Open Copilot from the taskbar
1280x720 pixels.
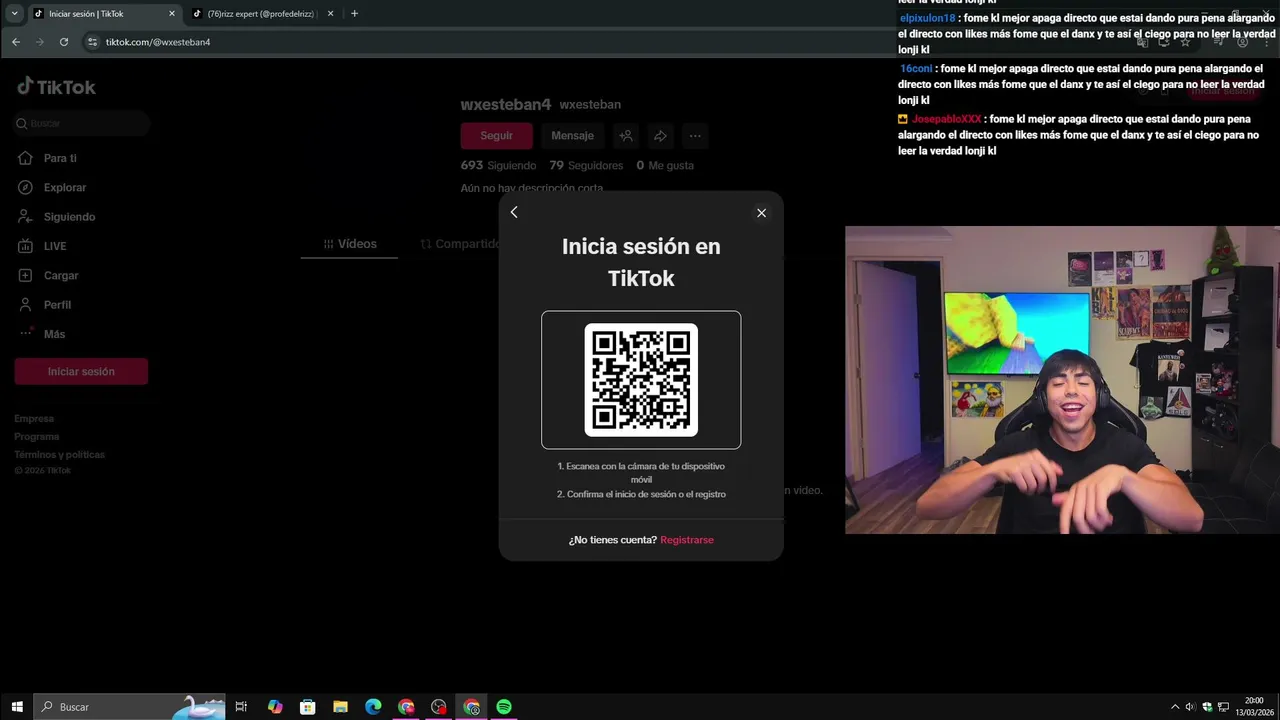pos(275,707)
